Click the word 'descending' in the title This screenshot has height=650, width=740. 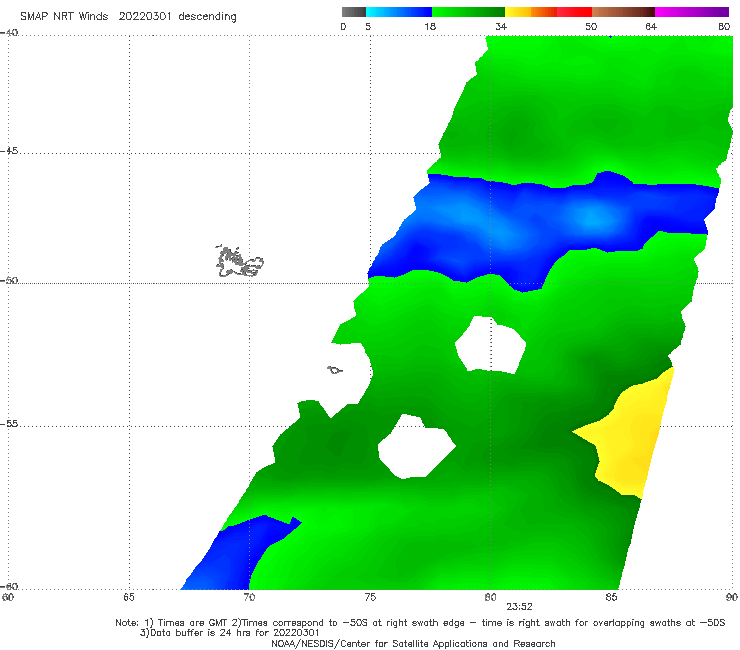(x=207, y=17)
